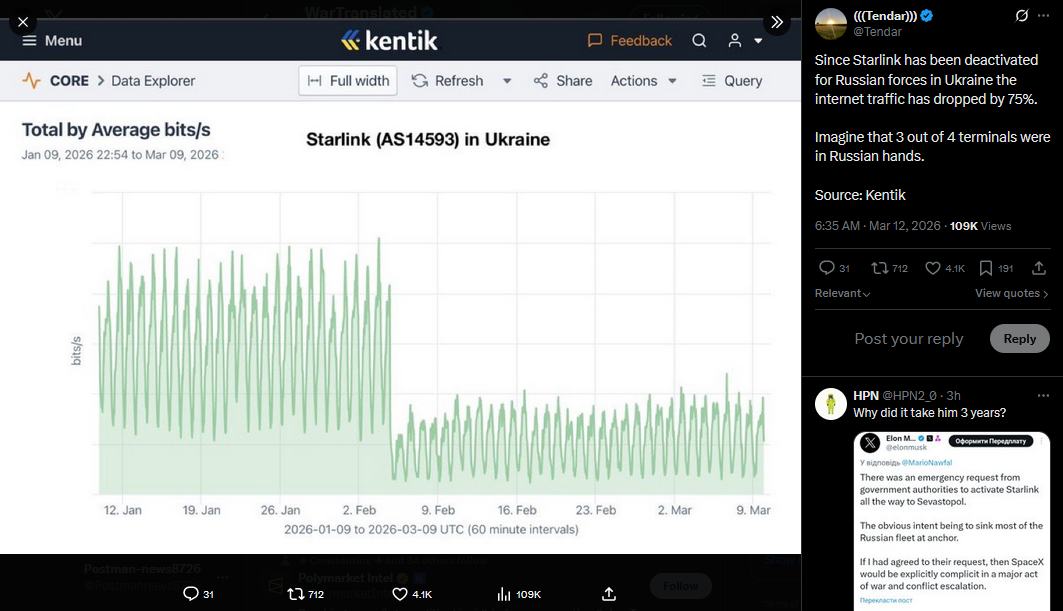This screenshot has height=611, width=1063.
Task: Toggle the Full width button
Action: click(348, 81)
